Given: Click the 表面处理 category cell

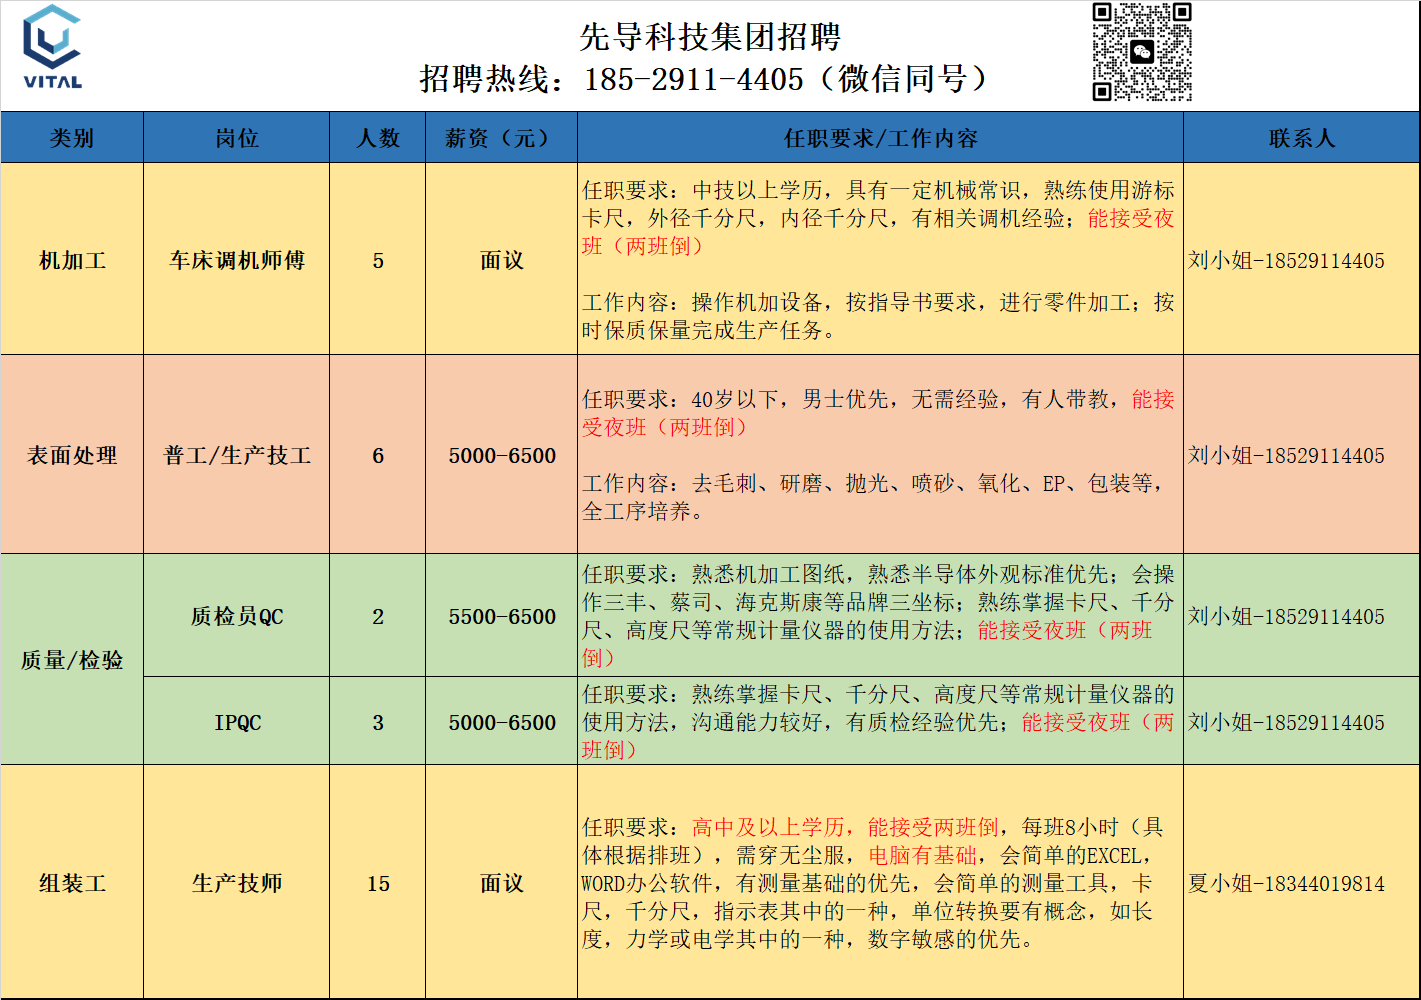Looking at the screenshot, I should tap(72, 455).
